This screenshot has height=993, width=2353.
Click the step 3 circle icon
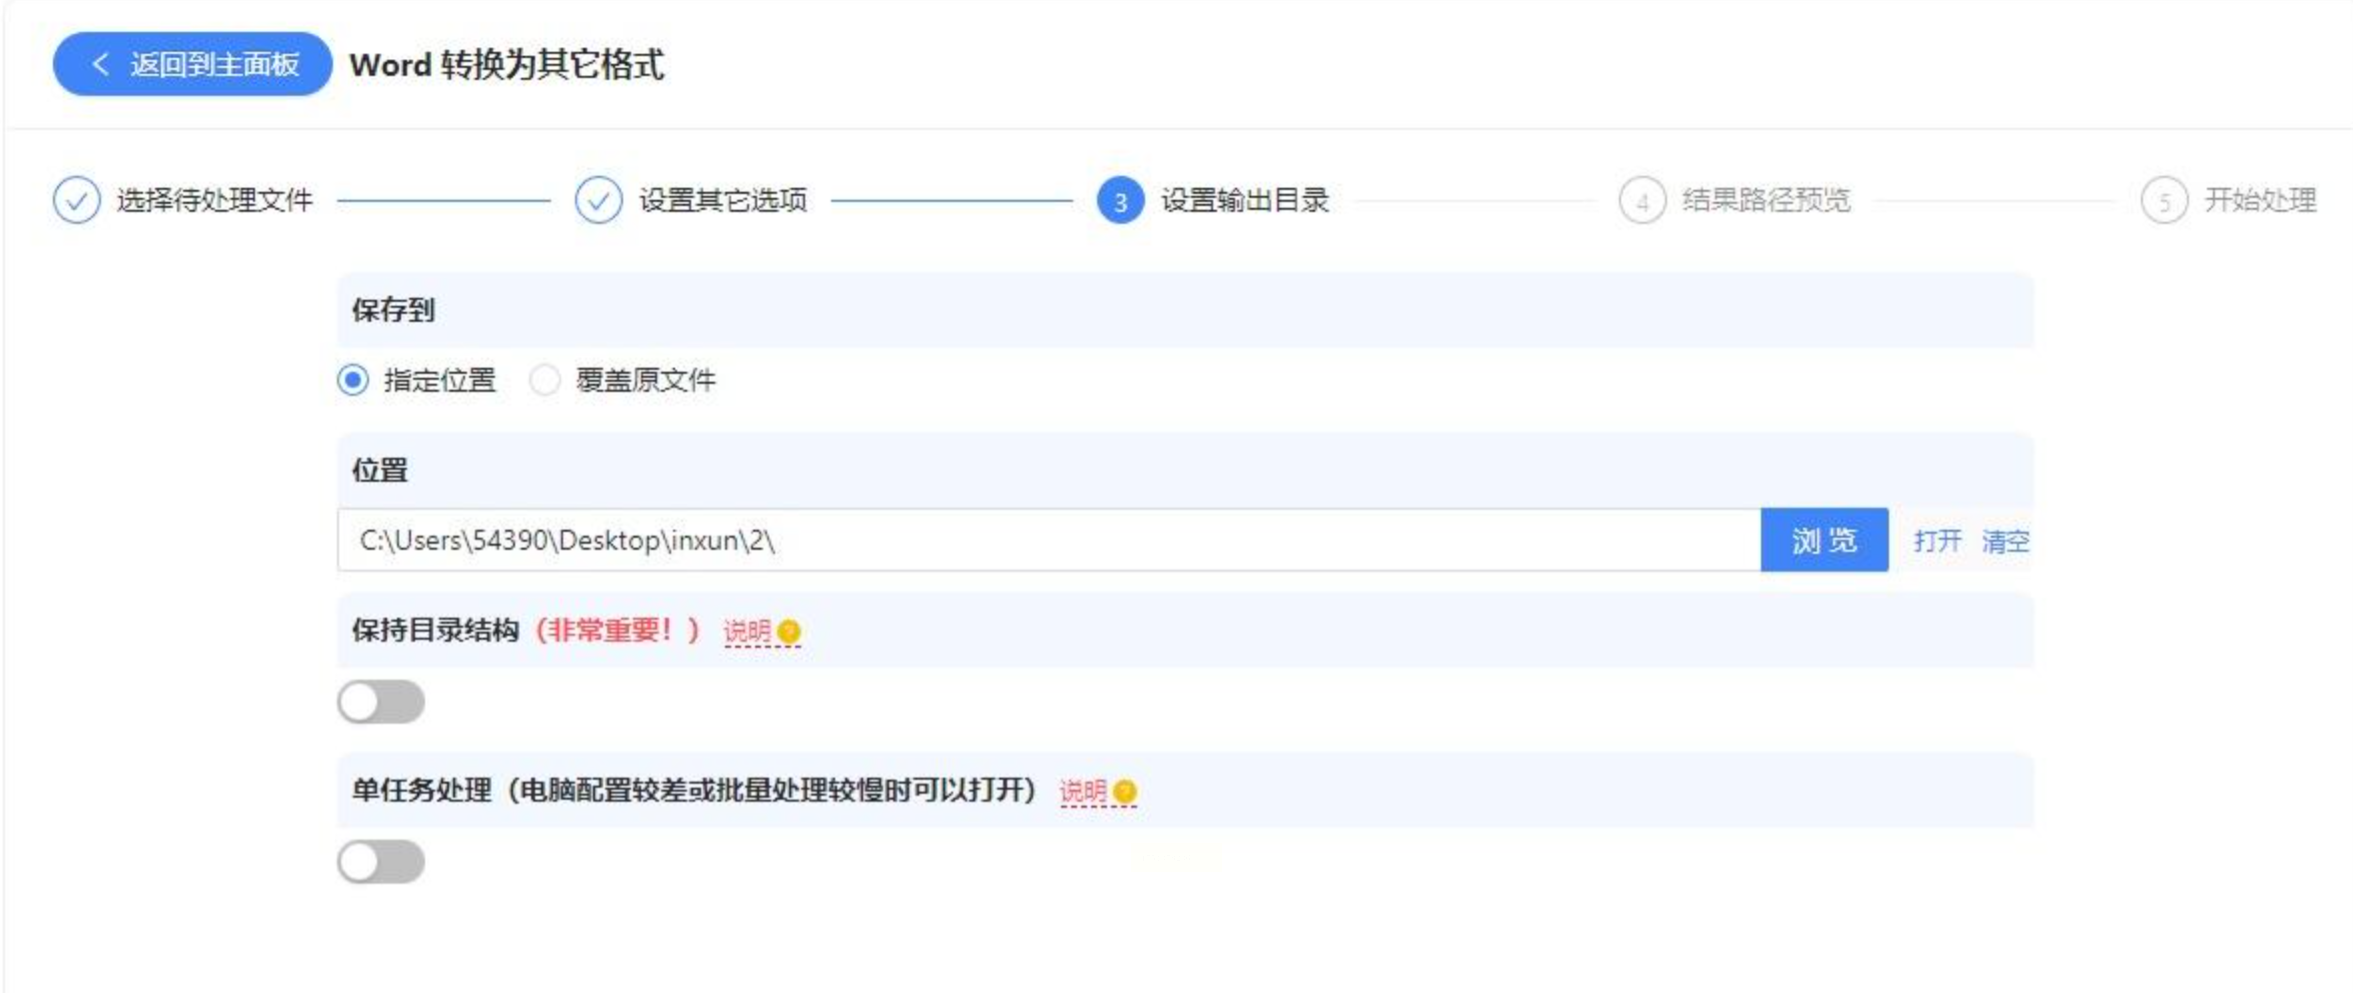(1120, 200)
